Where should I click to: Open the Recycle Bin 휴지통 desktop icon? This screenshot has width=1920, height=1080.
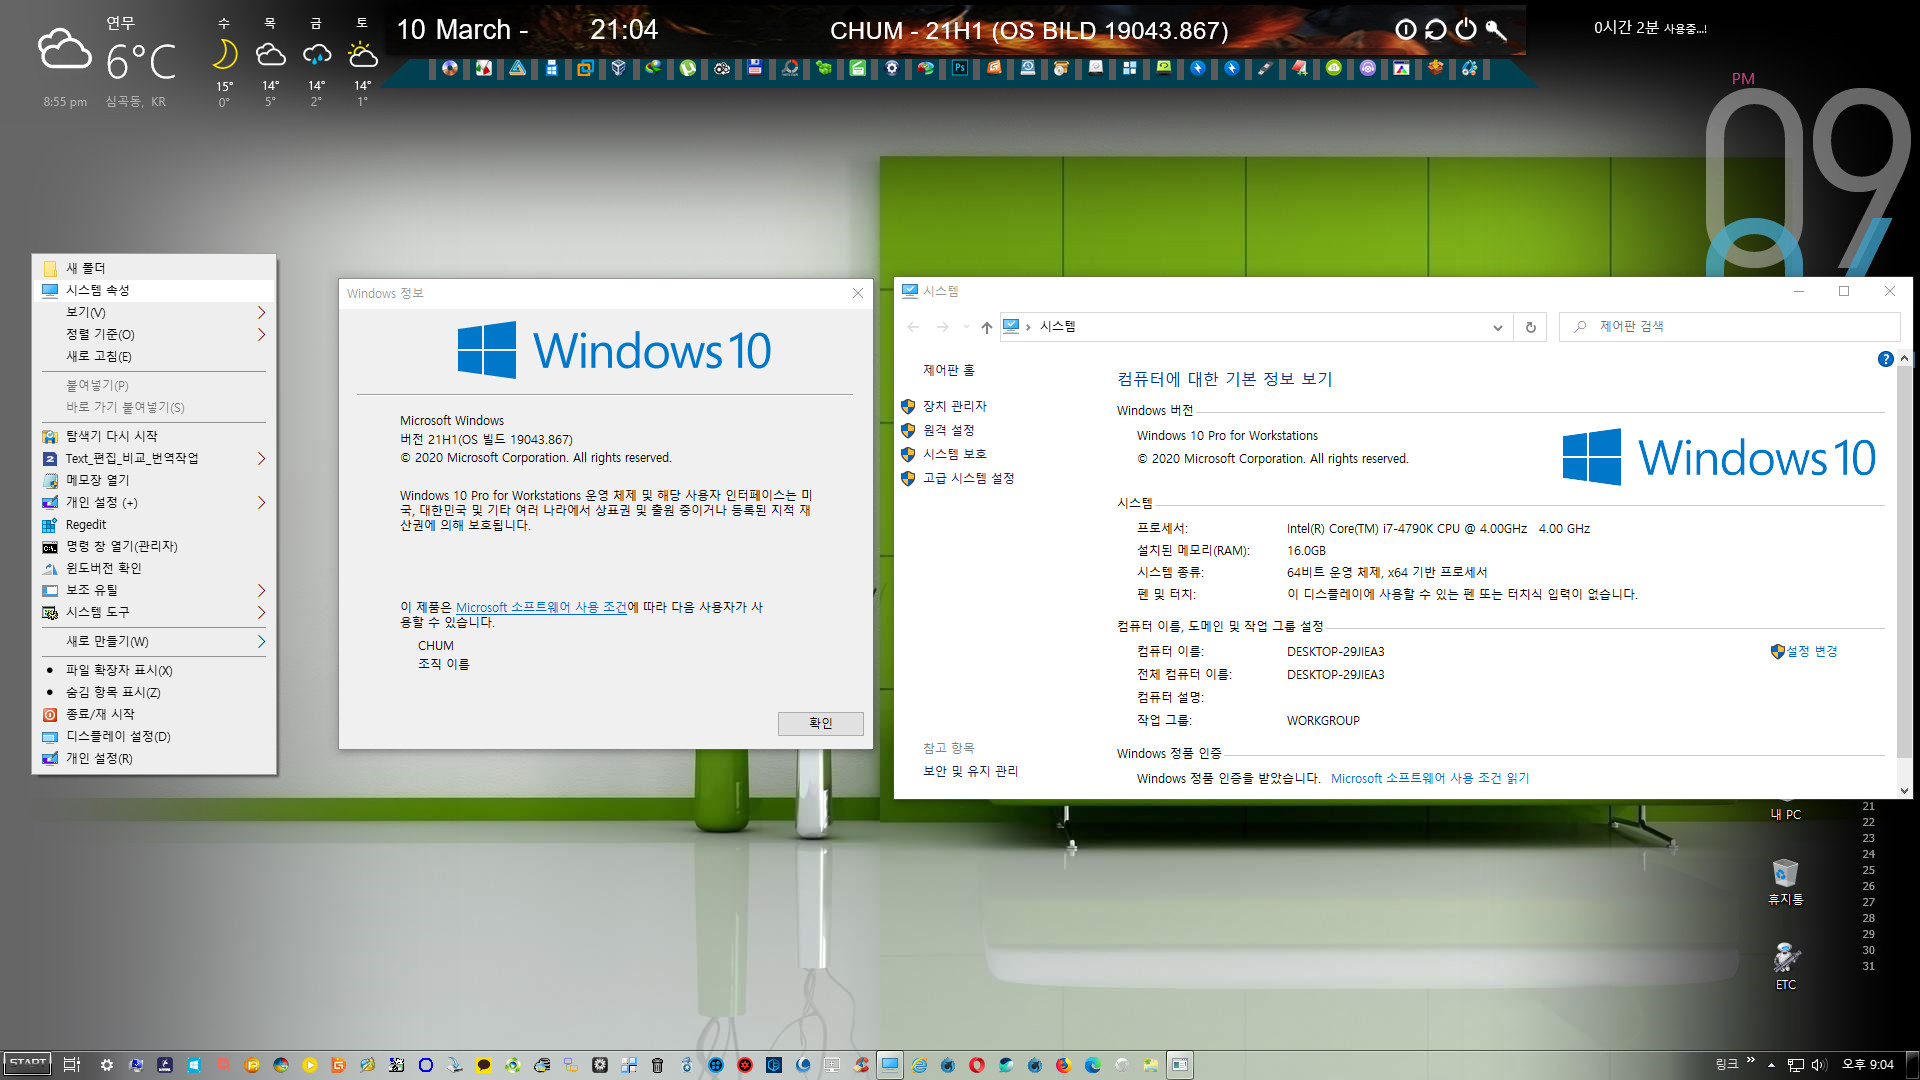tap(1785, 882)
